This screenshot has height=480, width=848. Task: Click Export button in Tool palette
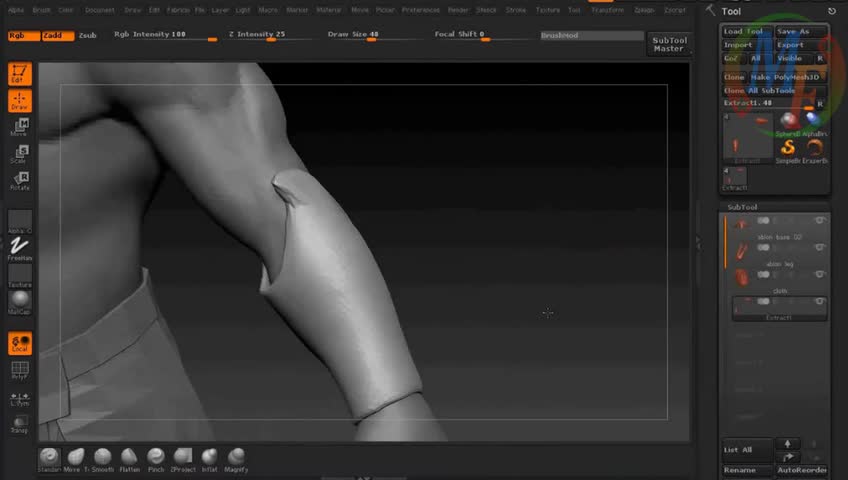pyautogui.click(x=801, y=45)
